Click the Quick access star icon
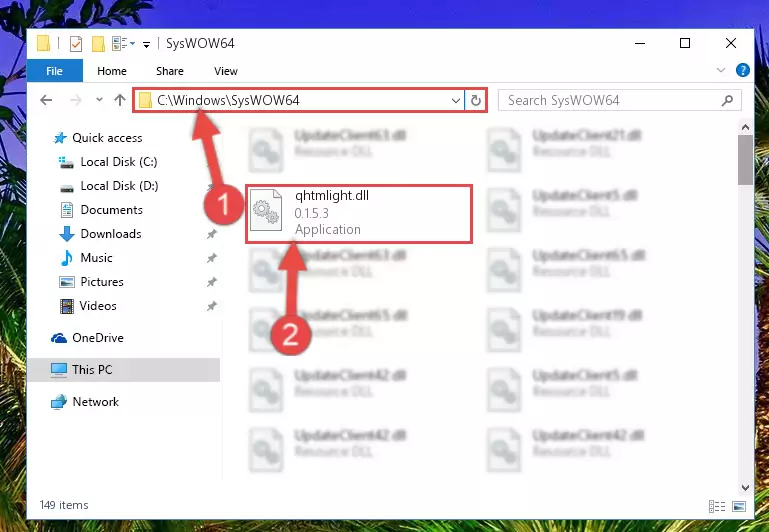This screenshot has width=769, height=532. [60, 138]
